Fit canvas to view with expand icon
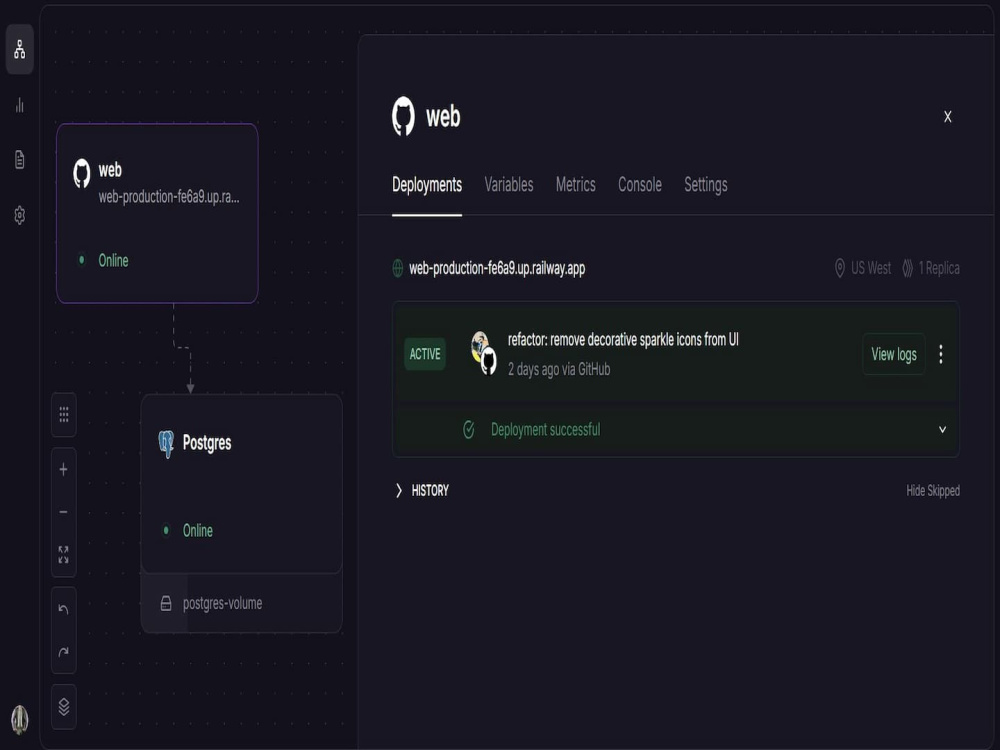This screenshot has height=750, width=1000. pyautogui.click(x=64, y=554)
